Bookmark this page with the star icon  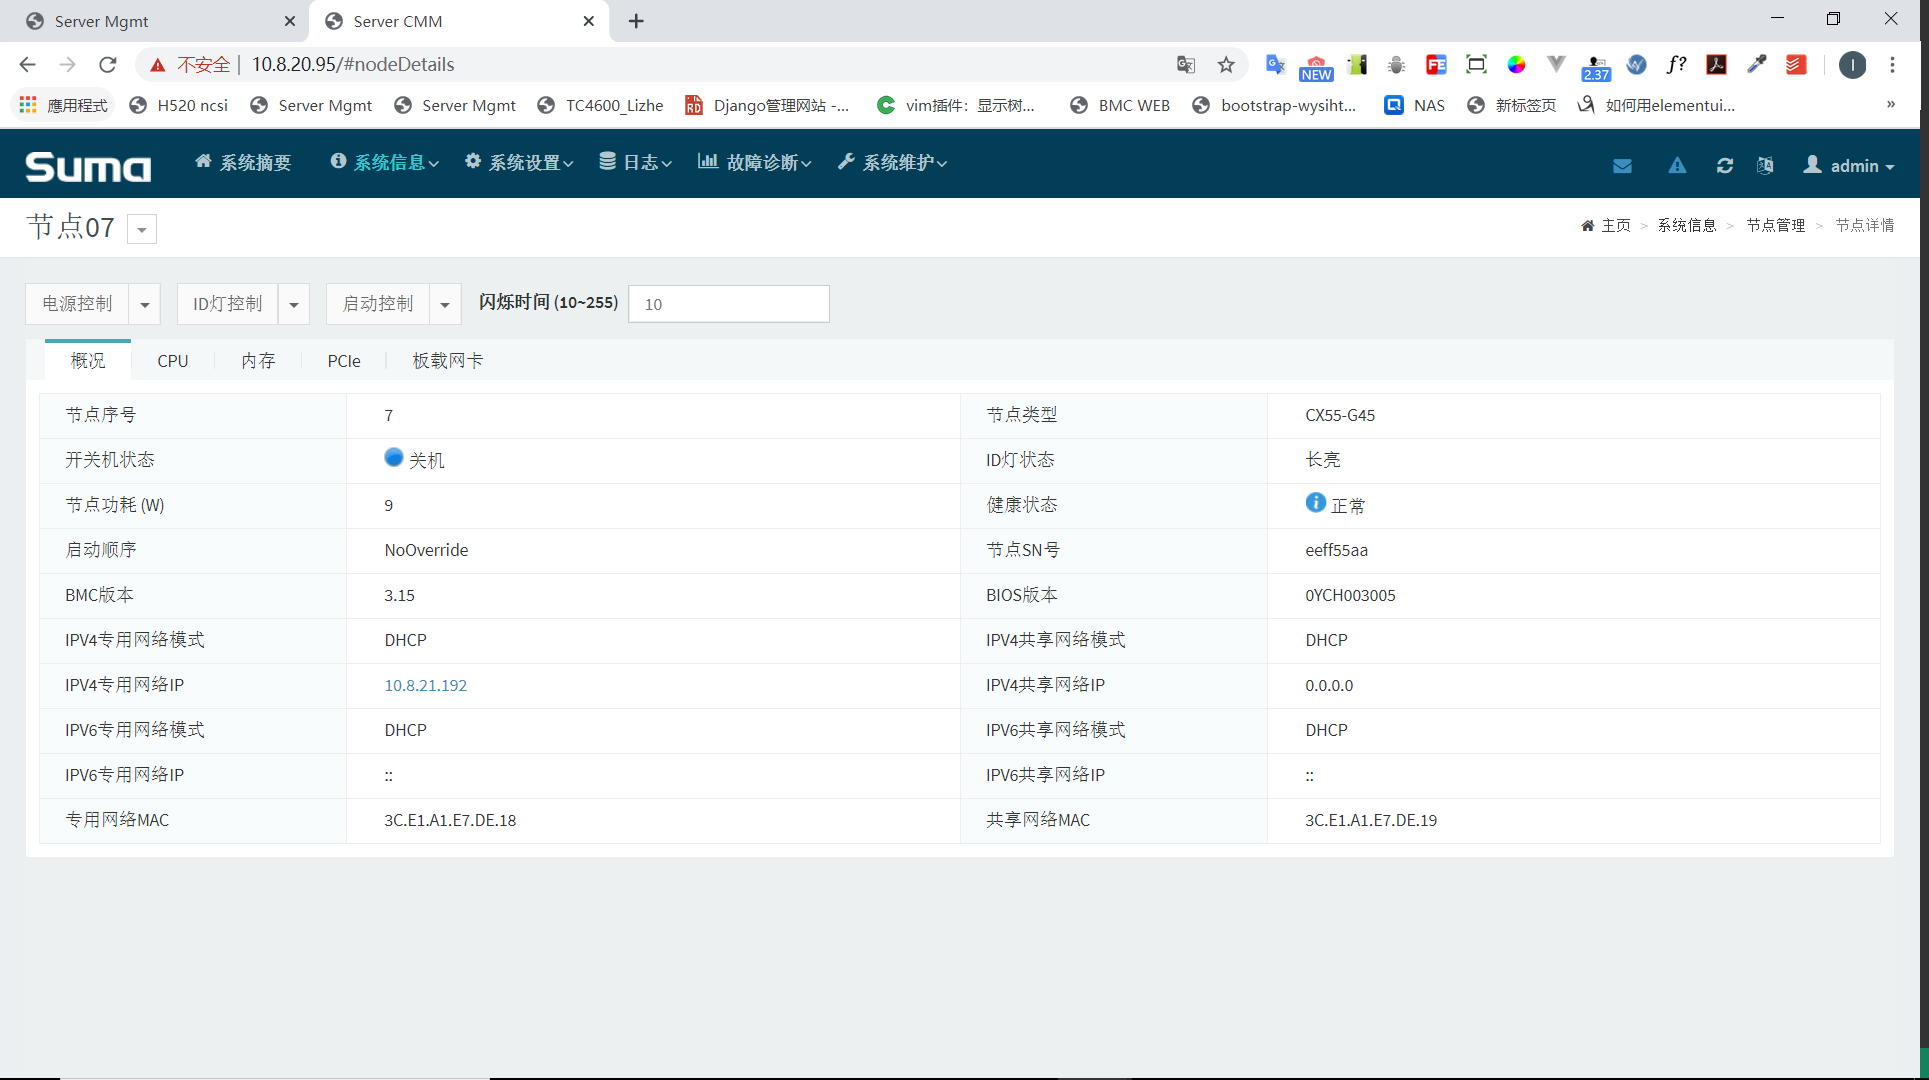pyautogui.click(x=1226, y=65)
